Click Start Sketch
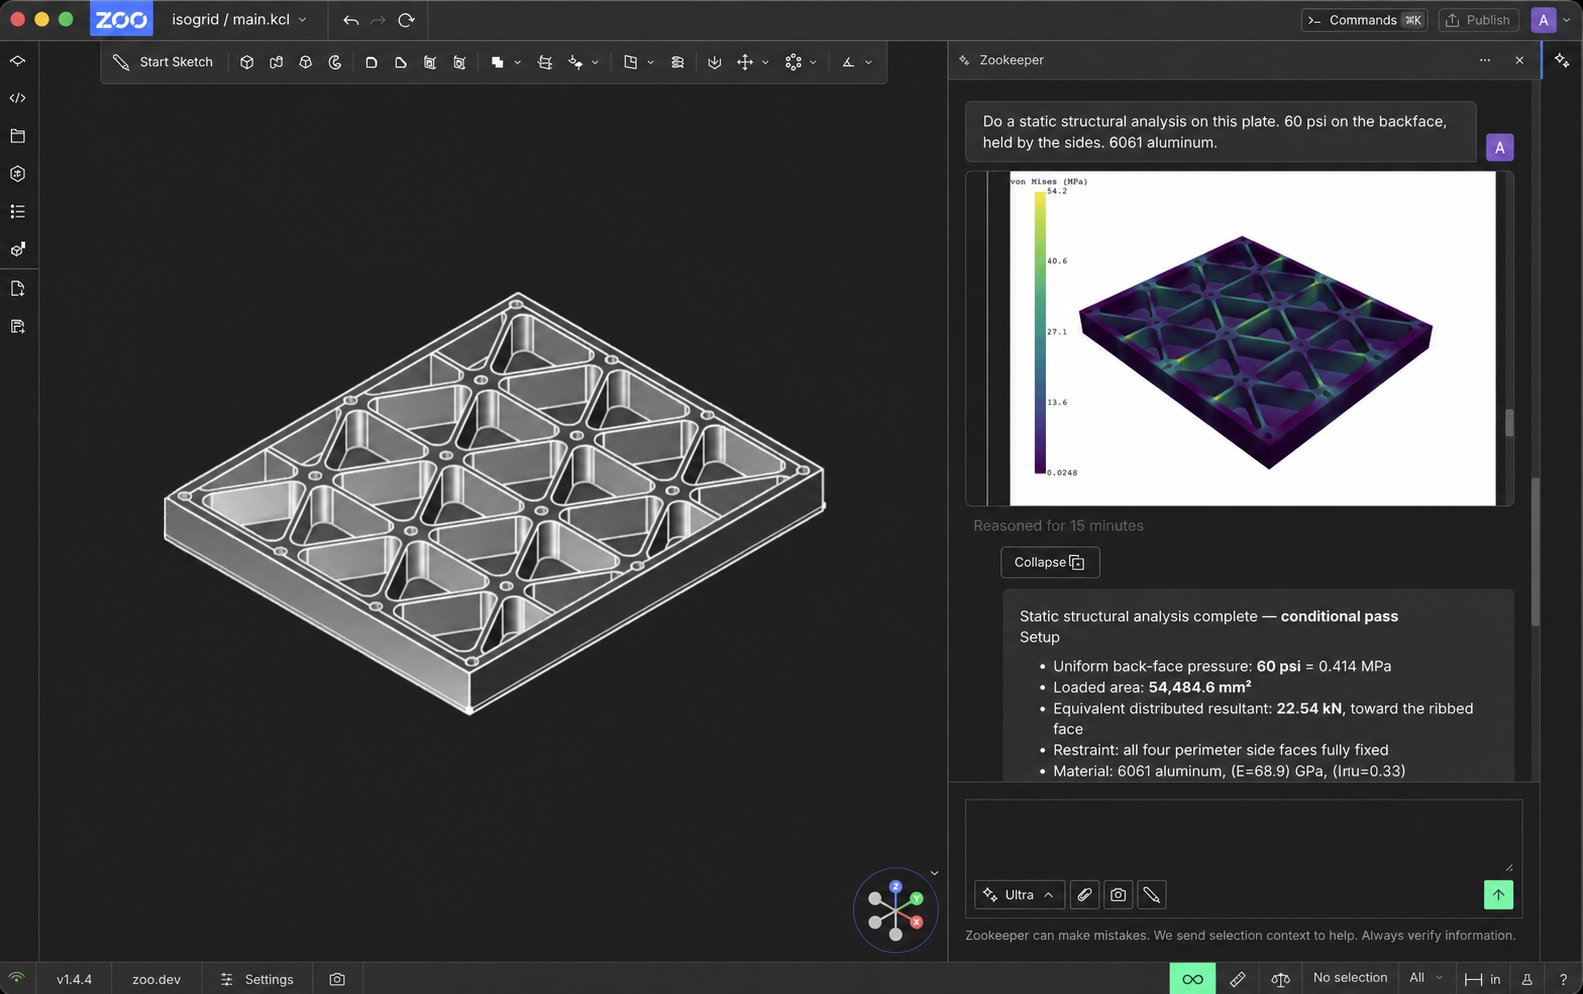1583x994 pixels. (163, 62)
